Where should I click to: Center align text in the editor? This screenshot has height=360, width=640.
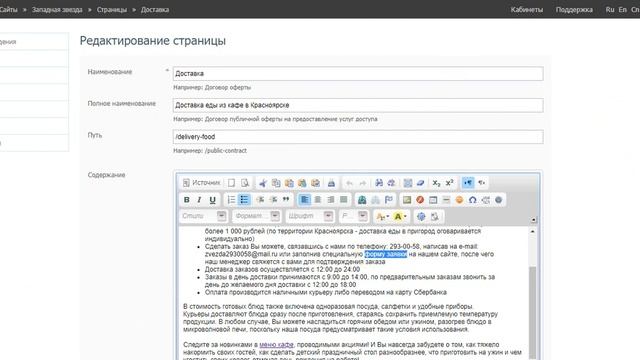tap(318, 200)
